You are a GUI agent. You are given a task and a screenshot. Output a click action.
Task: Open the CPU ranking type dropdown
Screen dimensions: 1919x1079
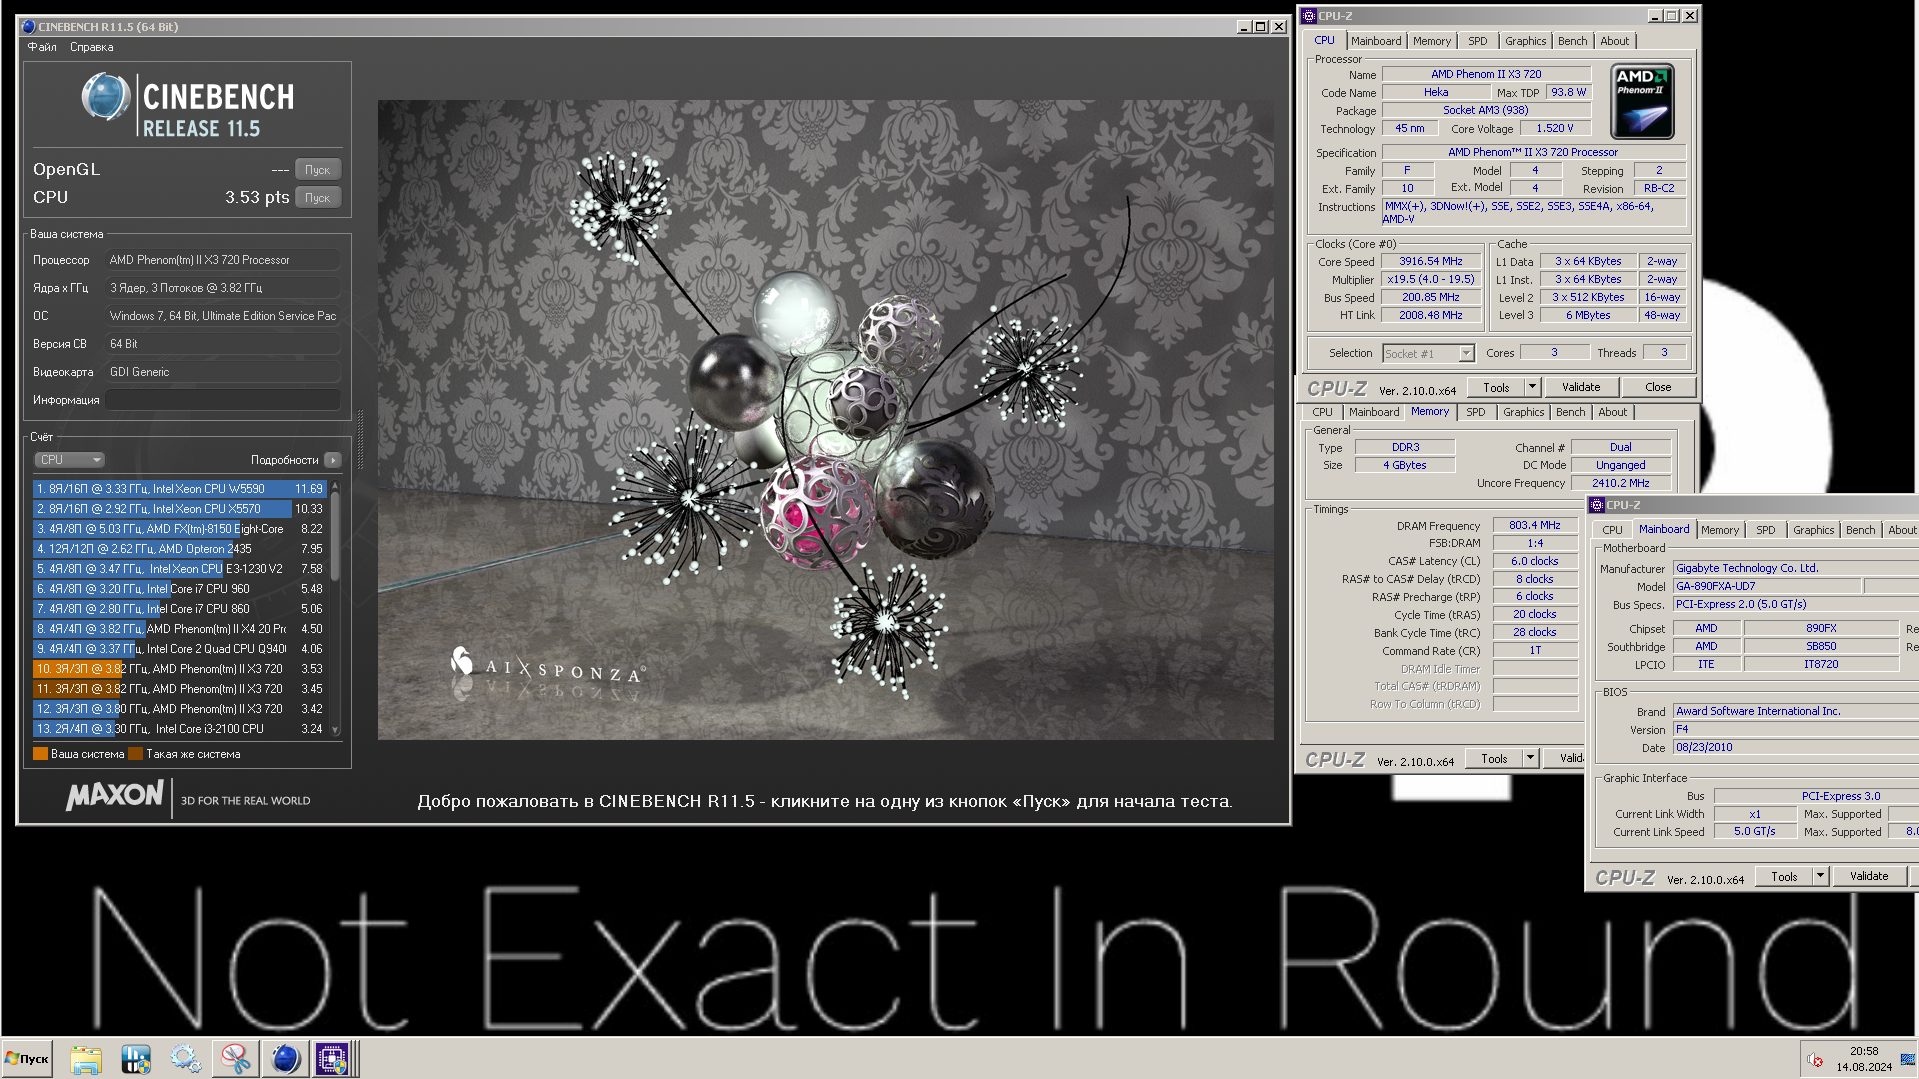[70, 460]
